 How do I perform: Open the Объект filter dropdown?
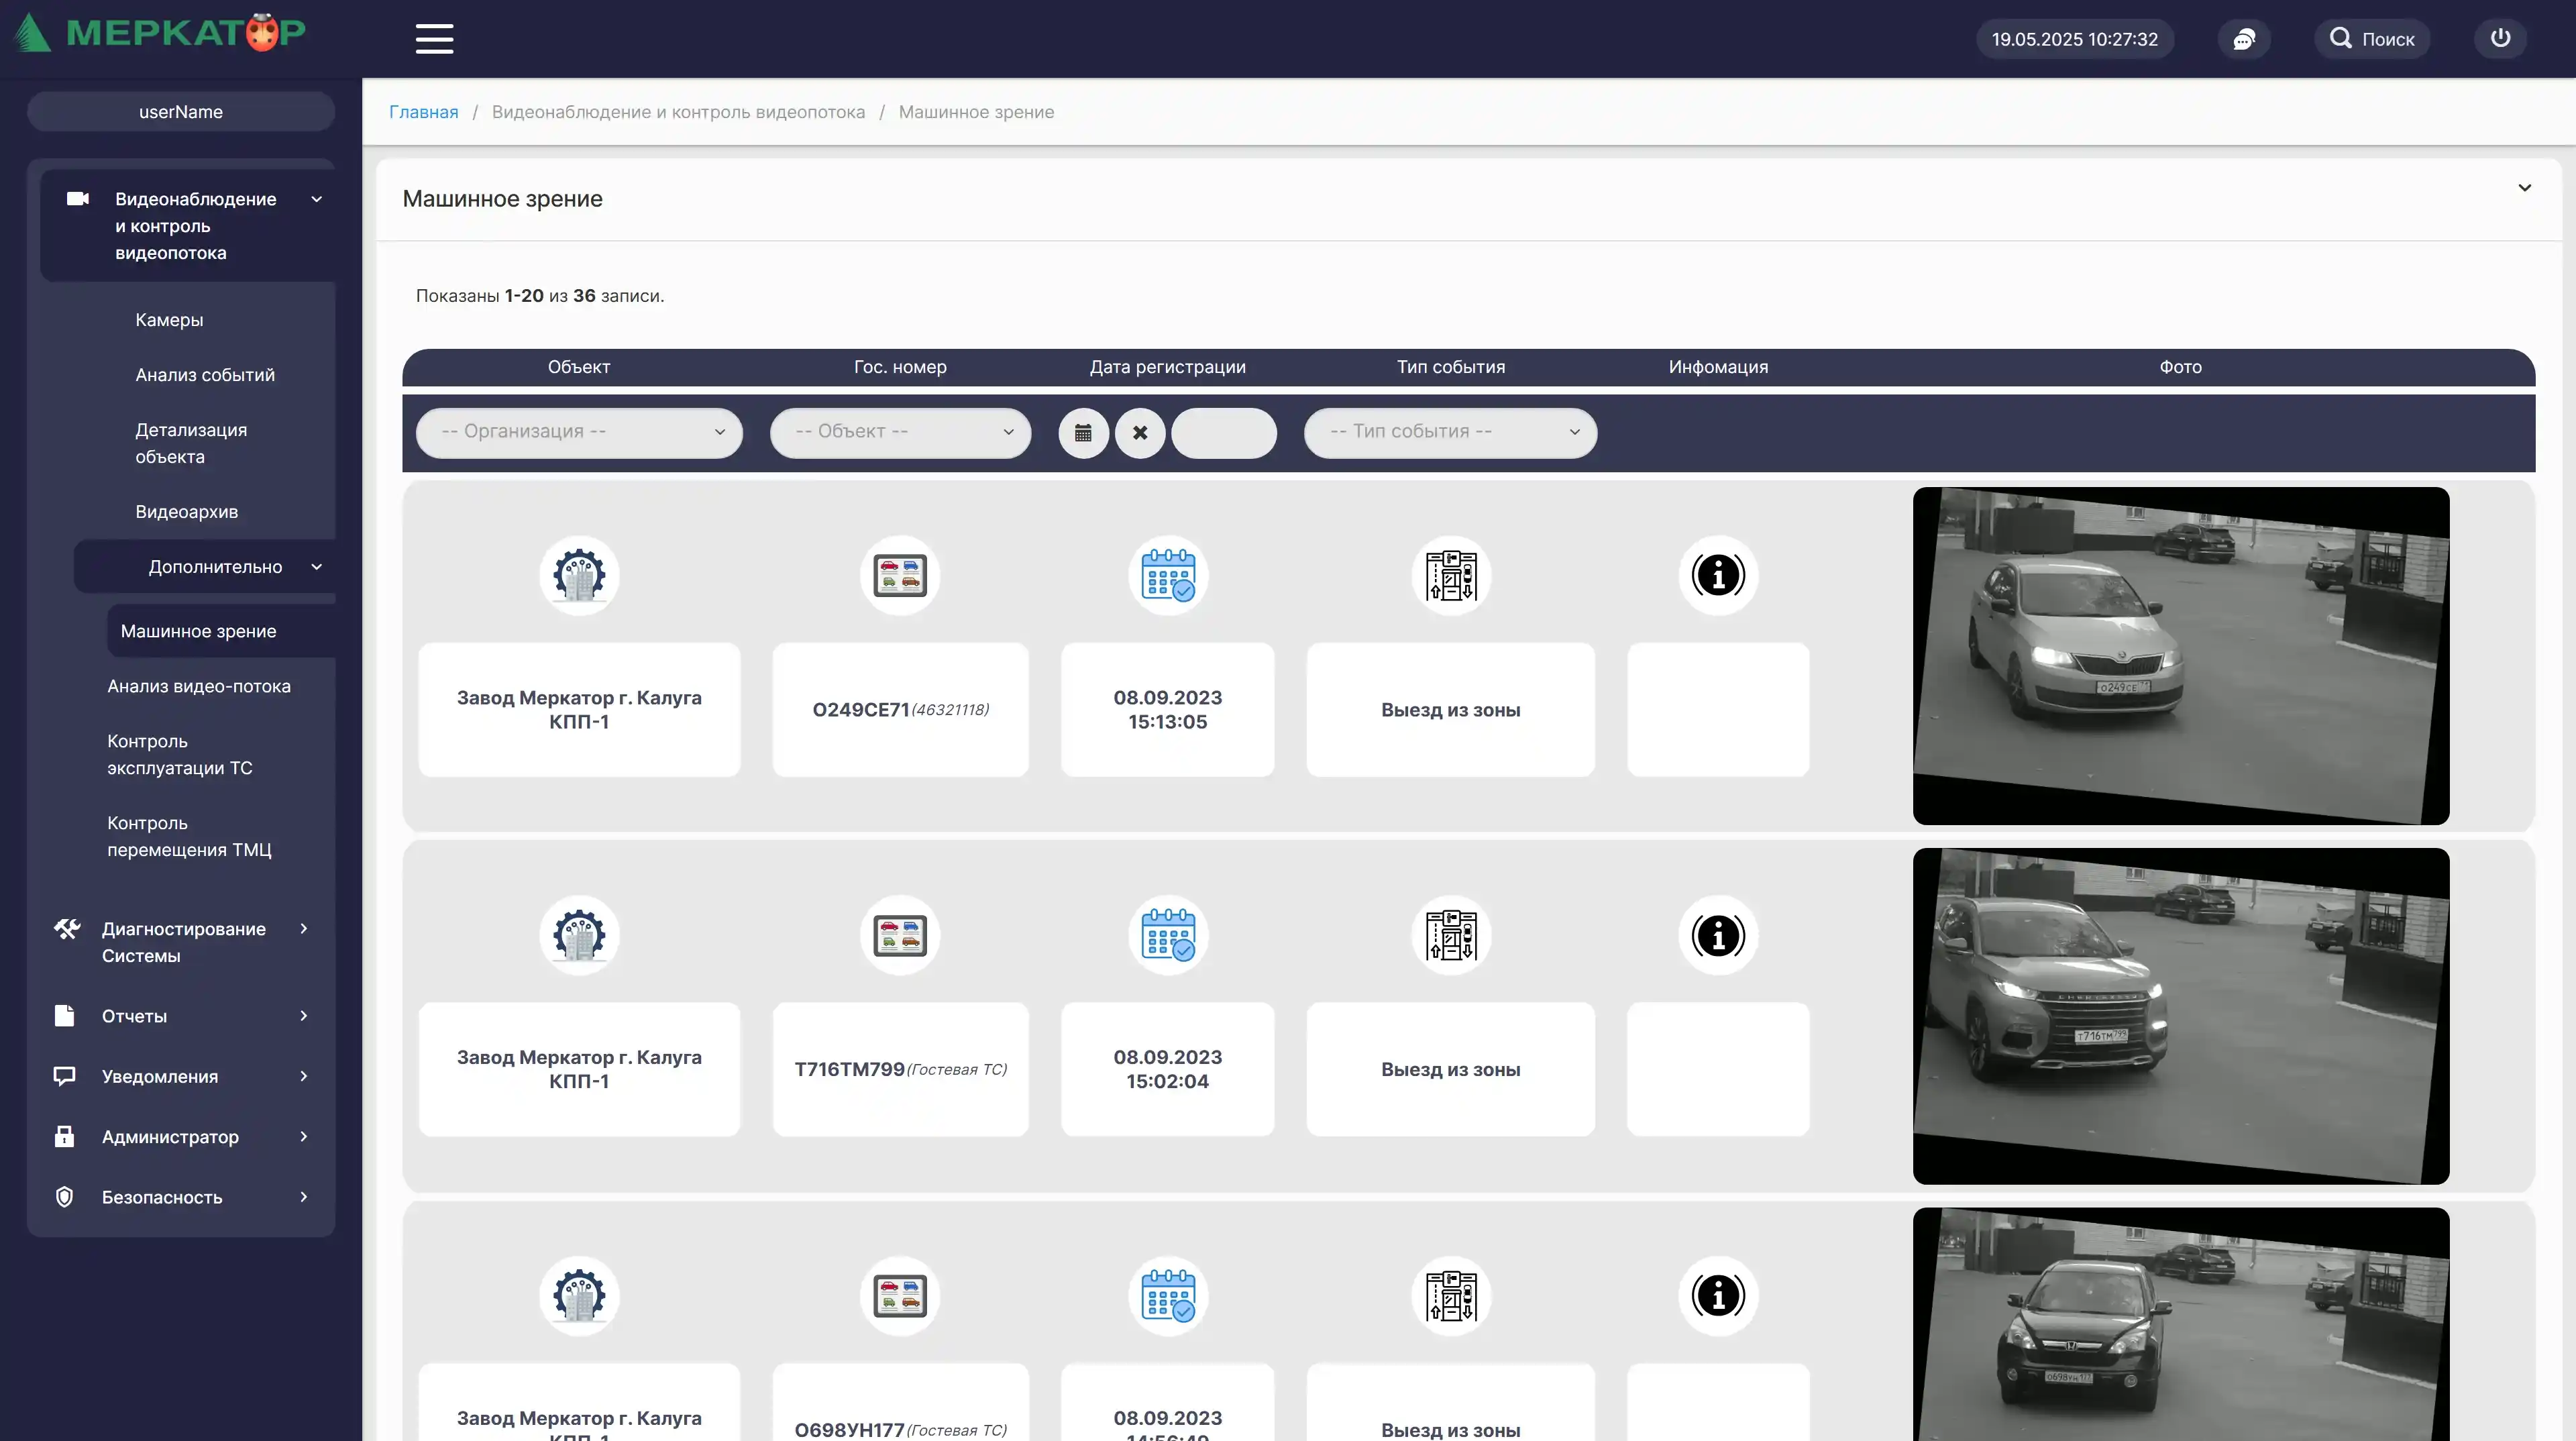click(900, 433)
